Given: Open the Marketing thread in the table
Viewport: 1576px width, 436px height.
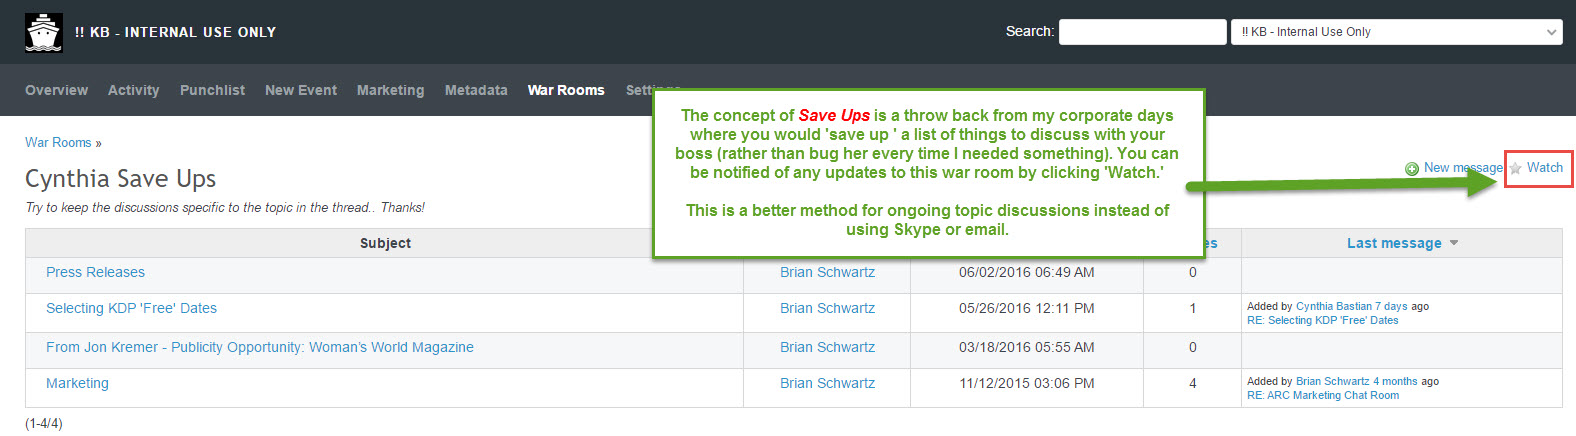Looking at the screenshot, I should (77, 383).
